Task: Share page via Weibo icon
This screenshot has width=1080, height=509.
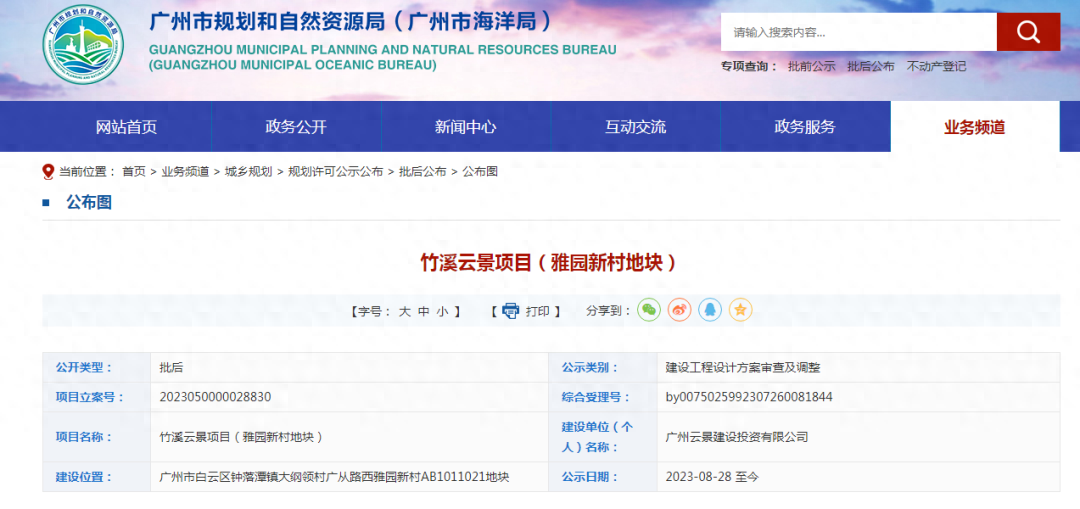Action: point(679,311)
